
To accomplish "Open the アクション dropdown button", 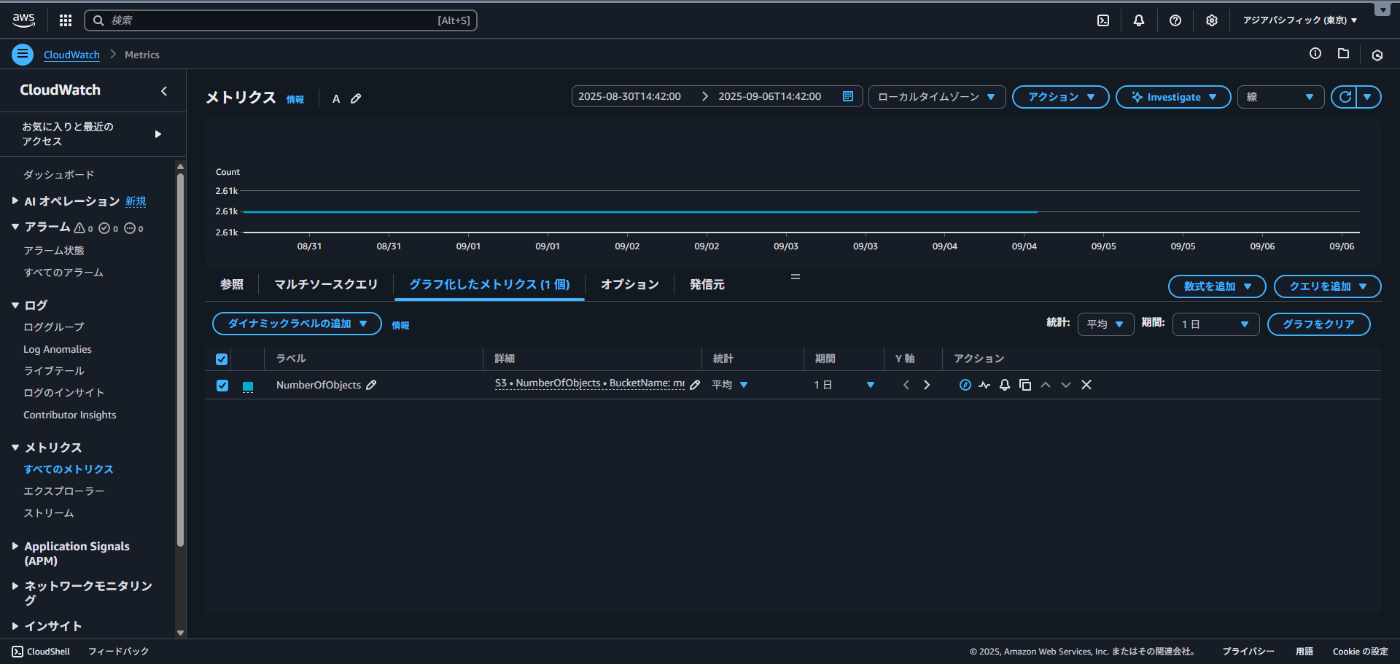I will click(1061, 97).
